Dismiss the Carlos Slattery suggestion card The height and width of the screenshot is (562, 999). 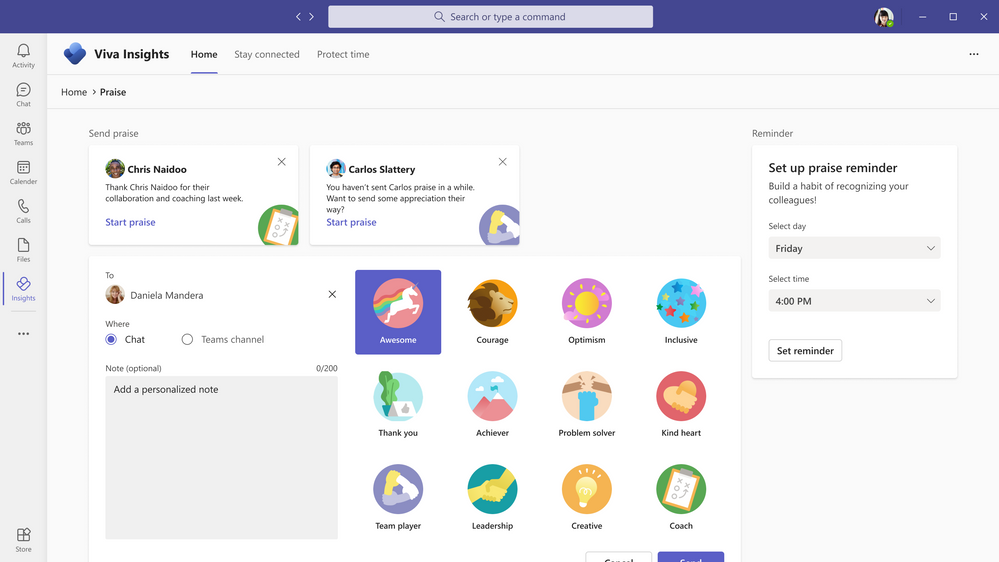(x=503, y=162)
